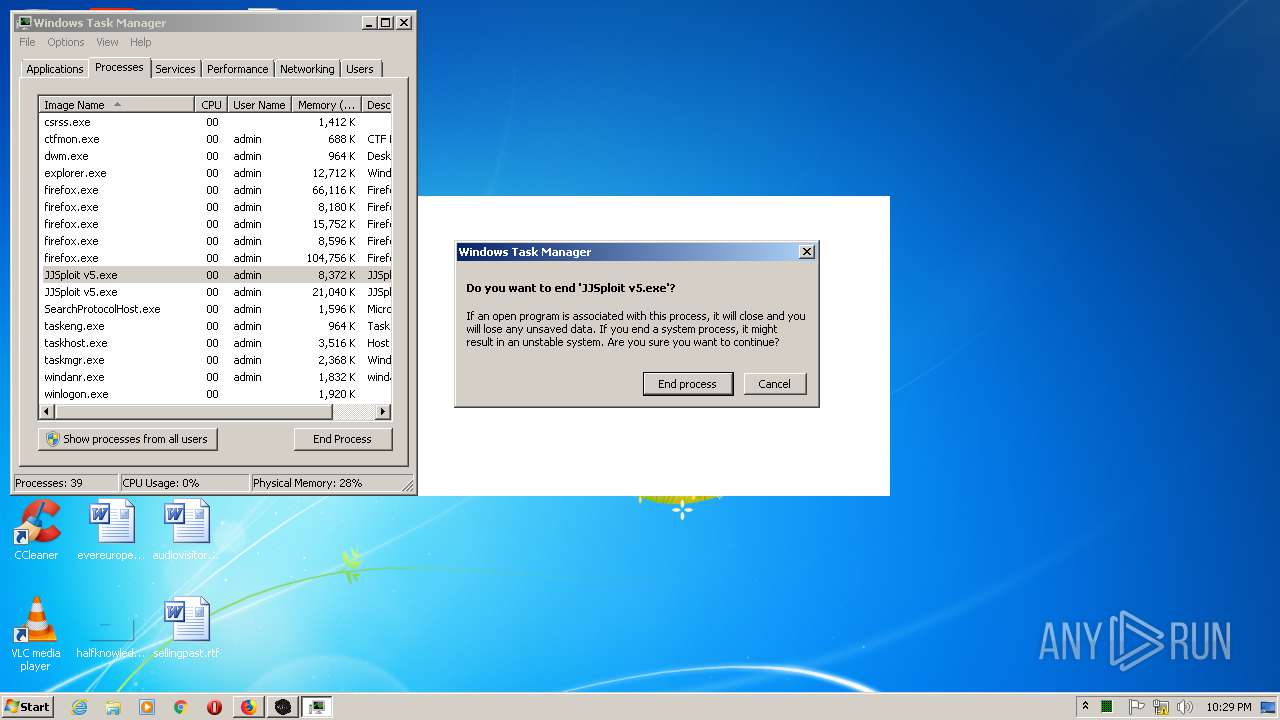Open the View menu in Task Manager

click(107, 42)
